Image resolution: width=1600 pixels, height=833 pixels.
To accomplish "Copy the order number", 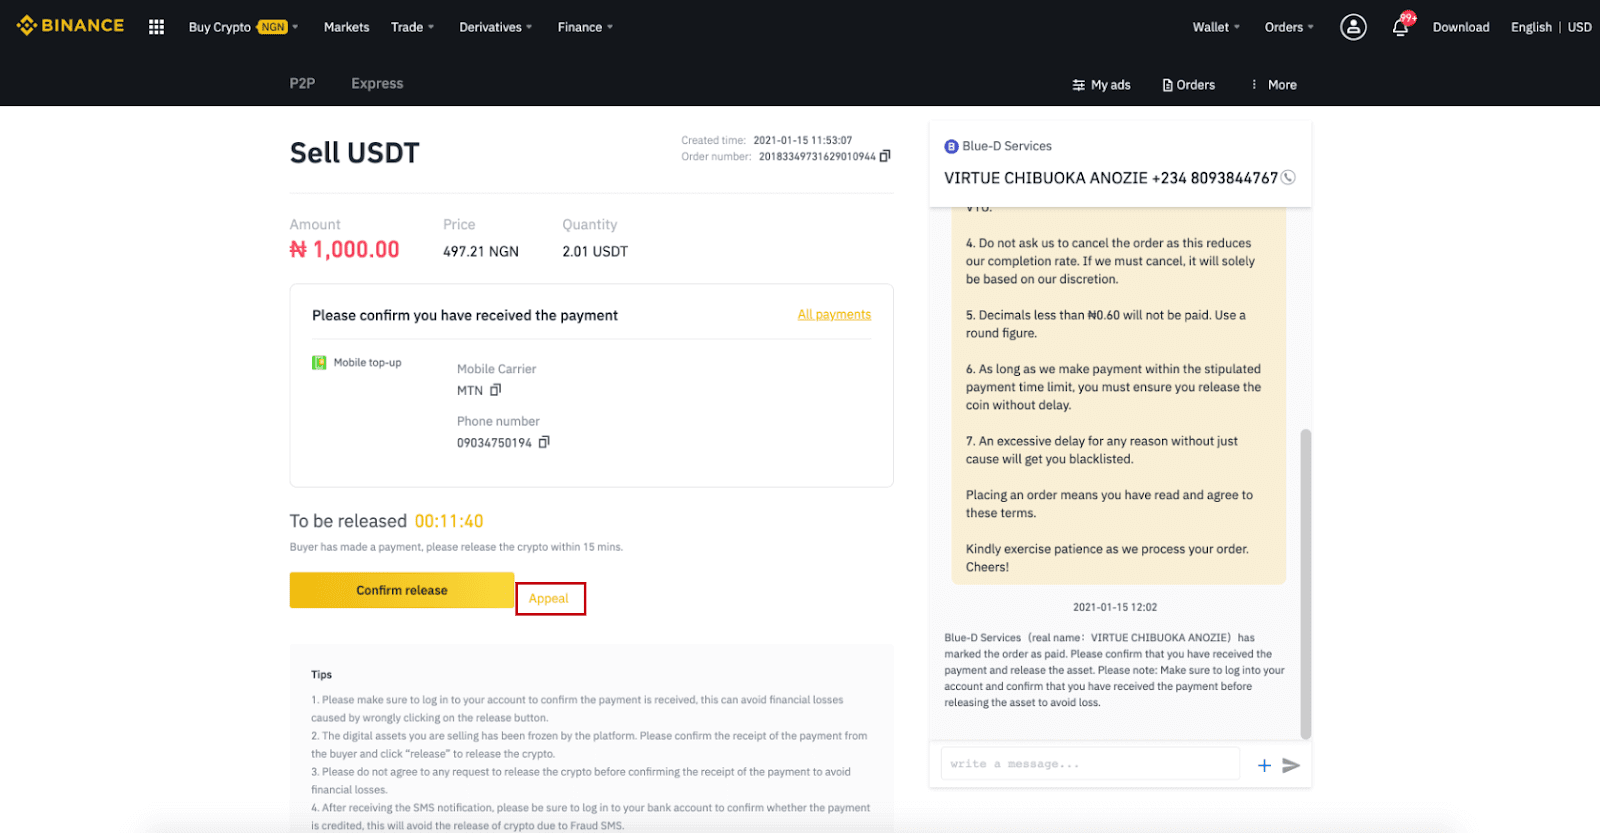I will pos(885,156).
